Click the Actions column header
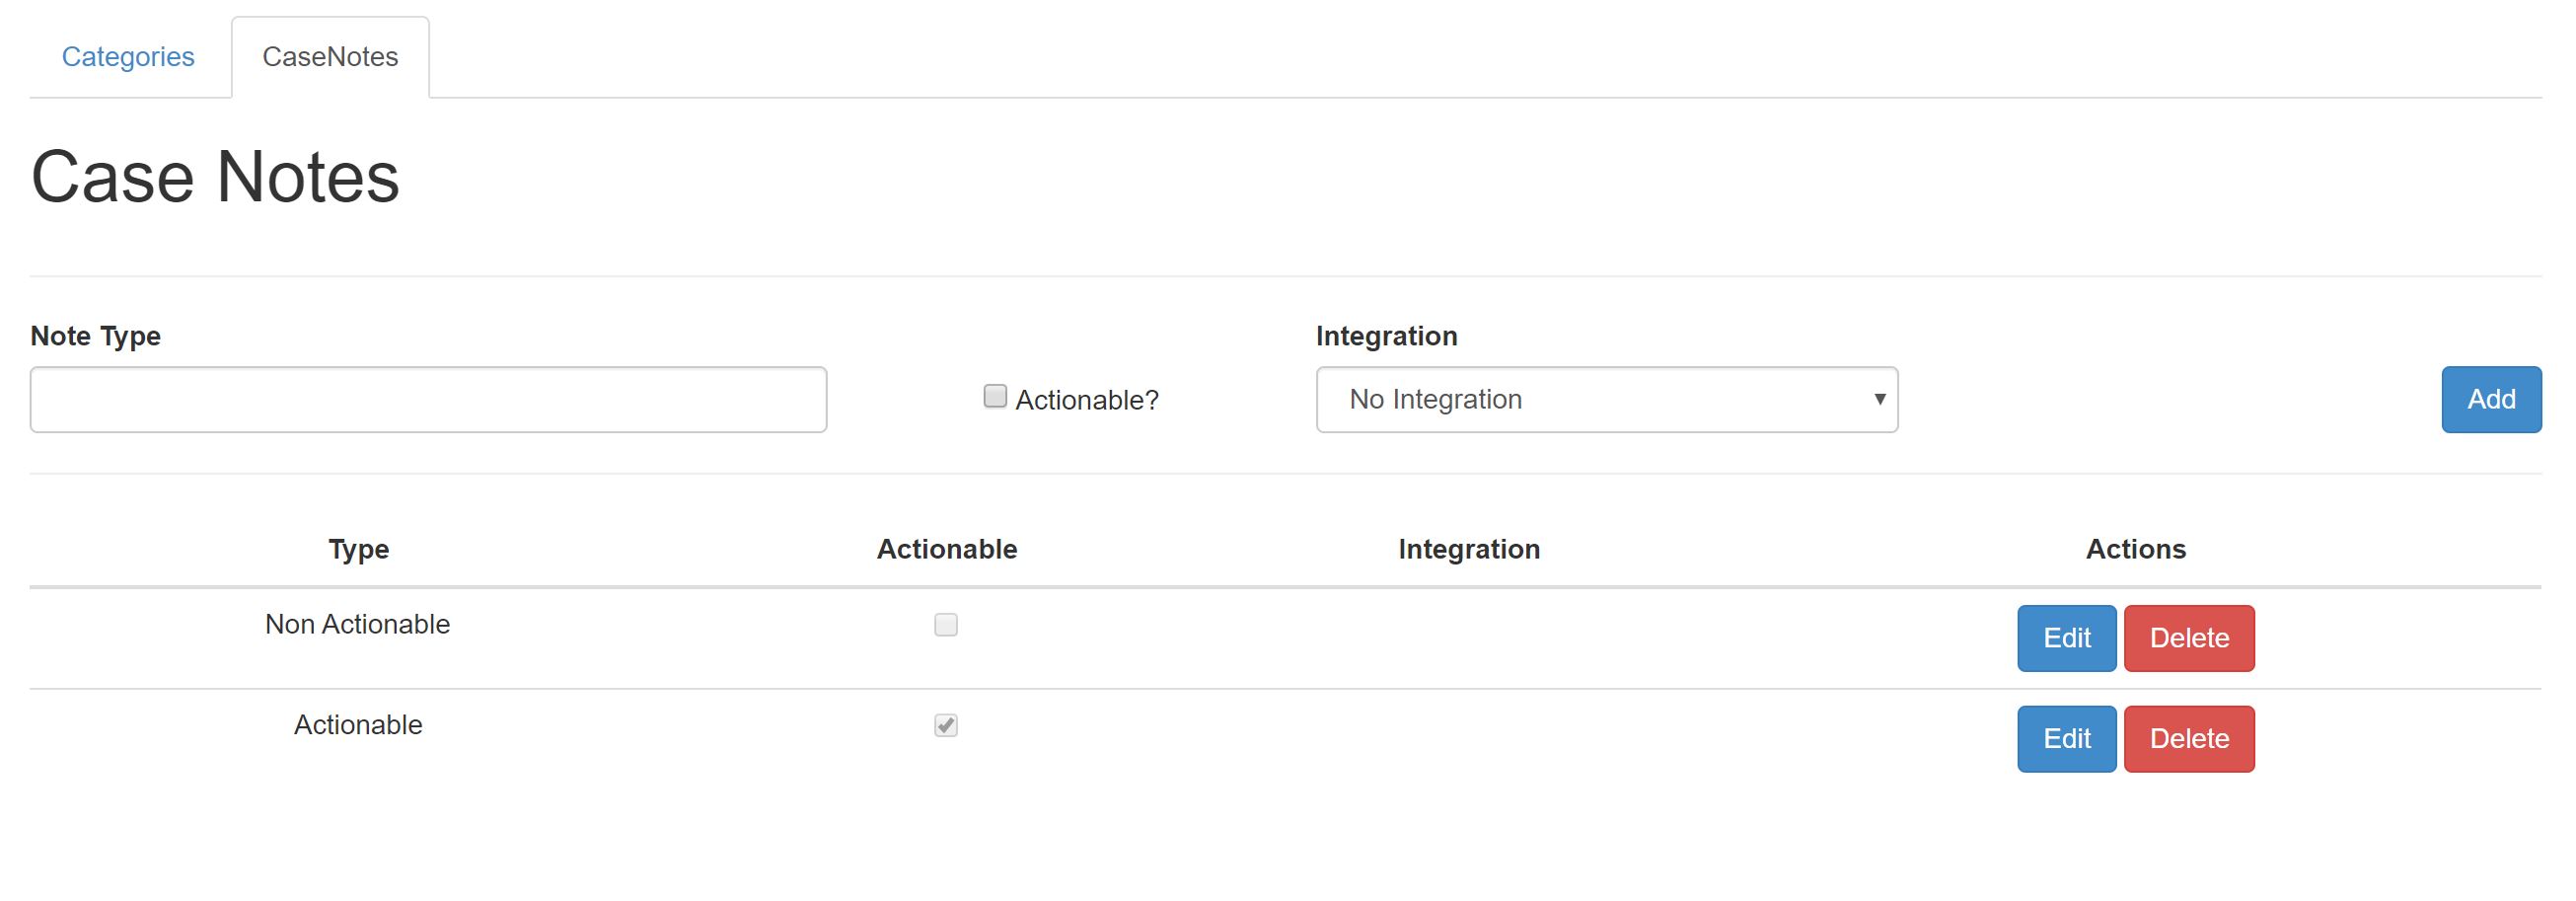This screenshot has width=2576, height=901. [2135, 549]
